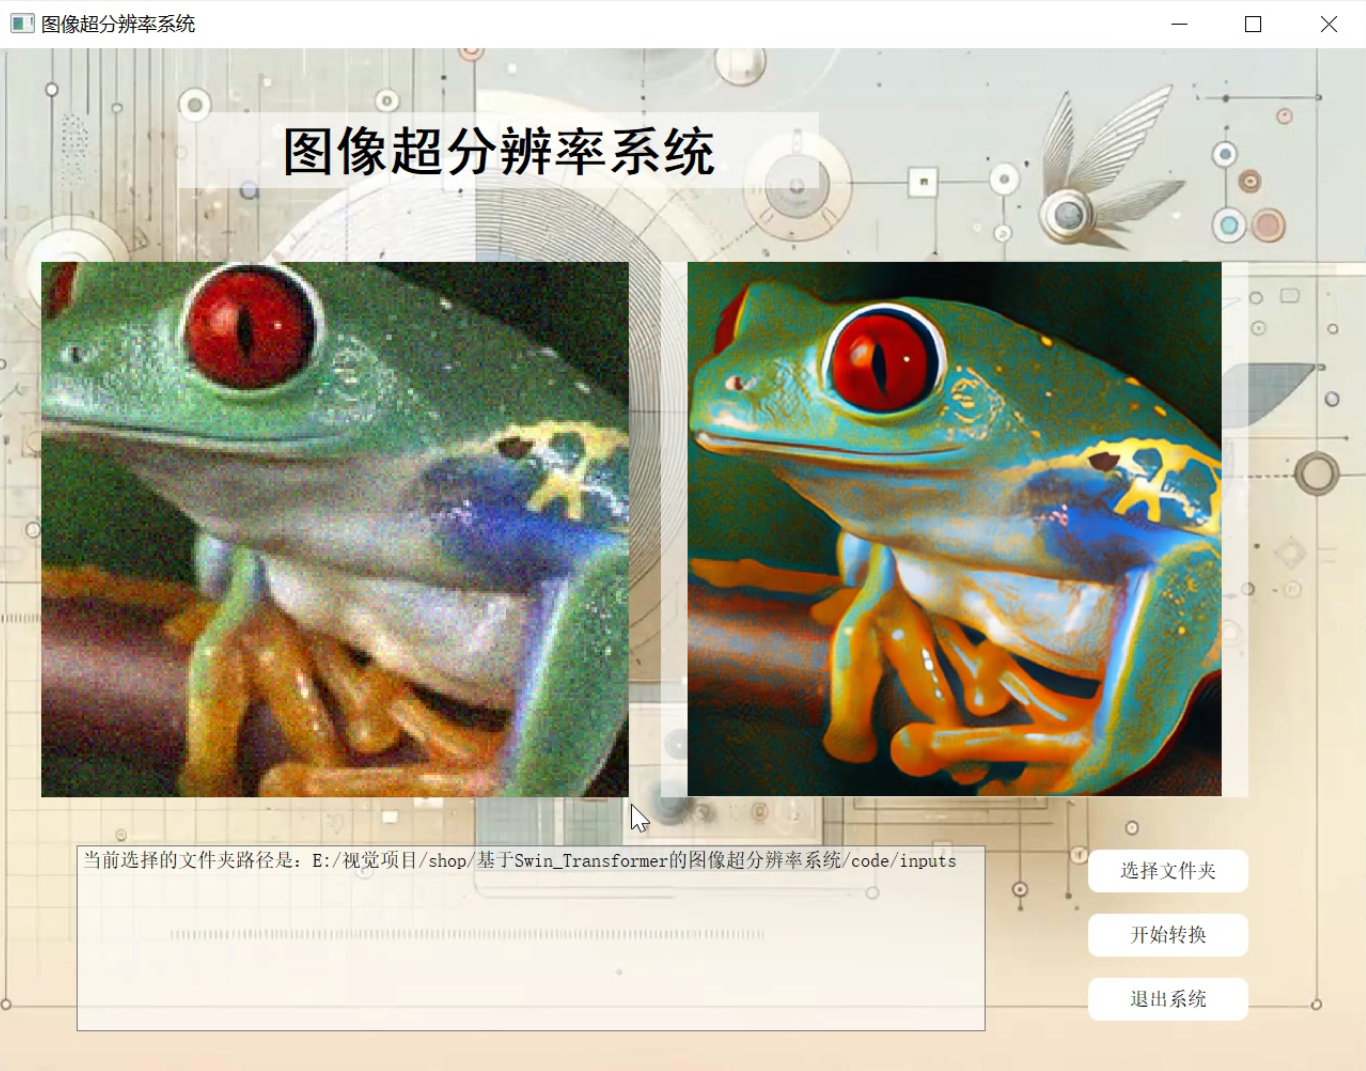This screenshot has width=1366, height=1071.
Task: Select the super-resolved frog output image
Action: pos(954,529)
